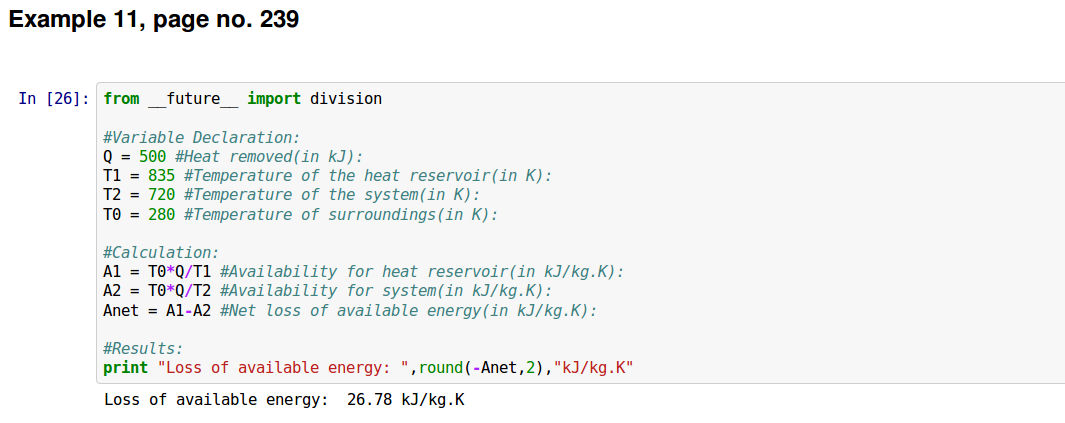The height and width of the screenshot is (423, 1065).
Task: Select the In [26] cell prompt
Action: pos(54,98)
